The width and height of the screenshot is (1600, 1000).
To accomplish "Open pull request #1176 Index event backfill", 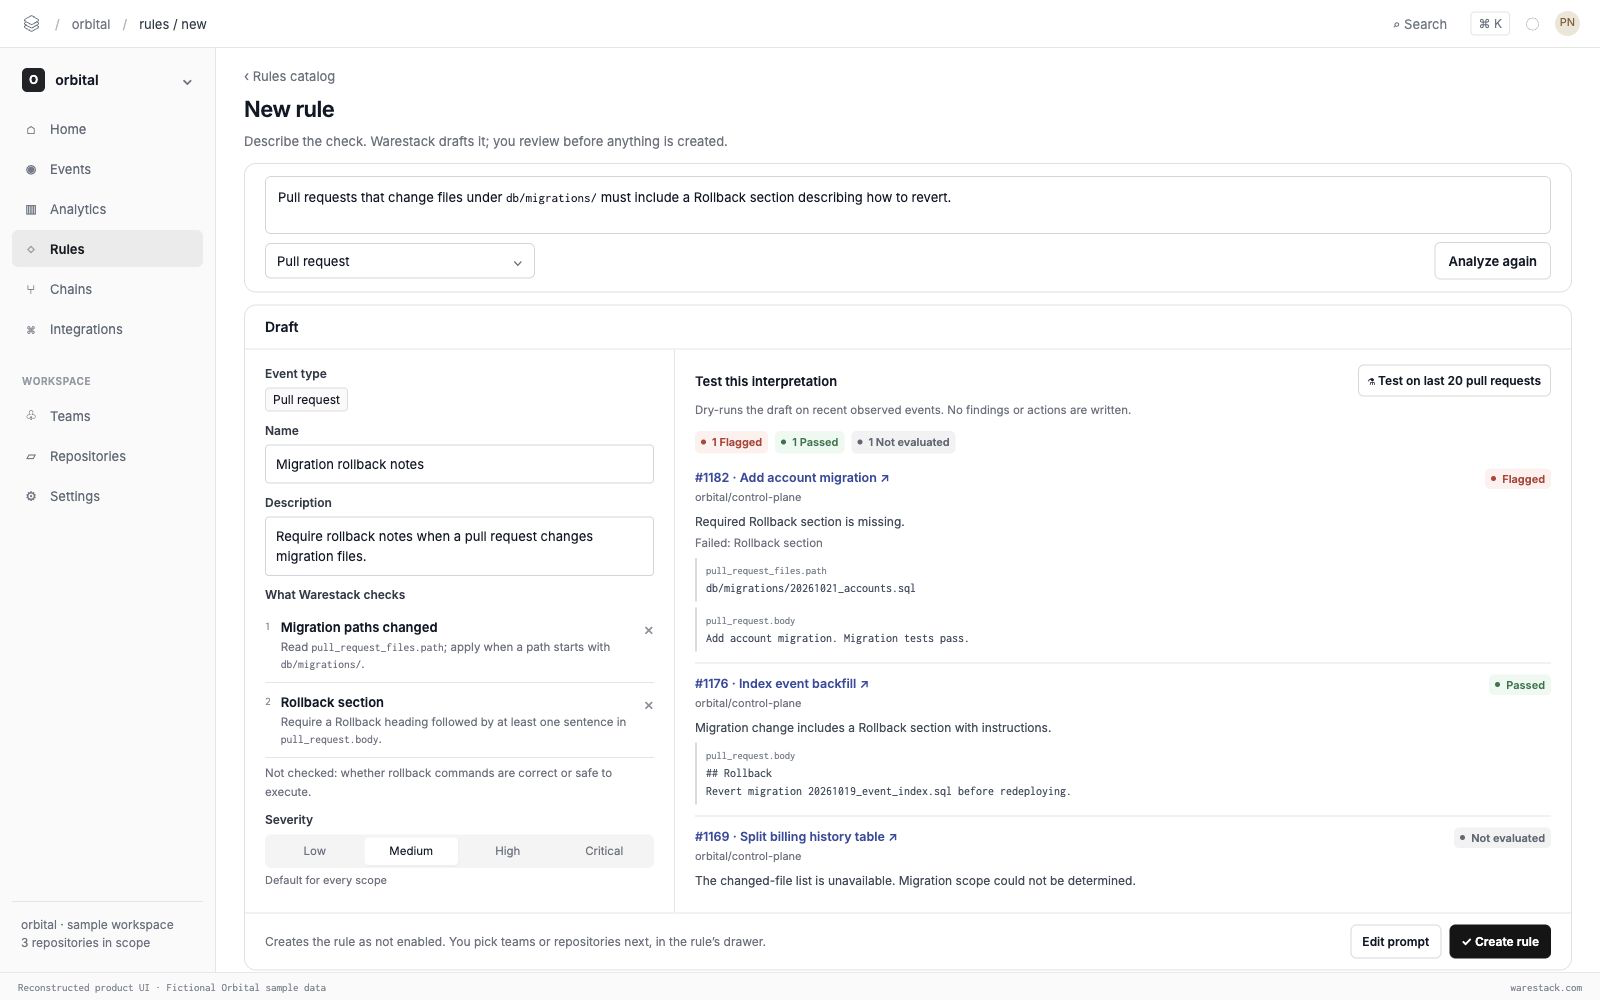I will point(782,684).
